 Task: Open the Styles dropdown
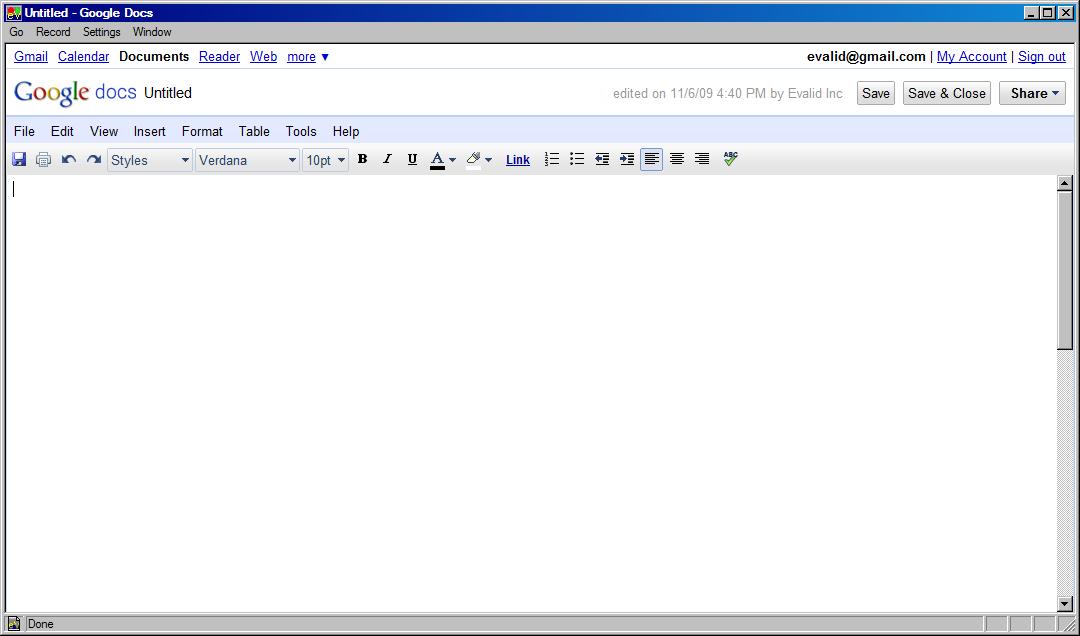pos(149,161)
